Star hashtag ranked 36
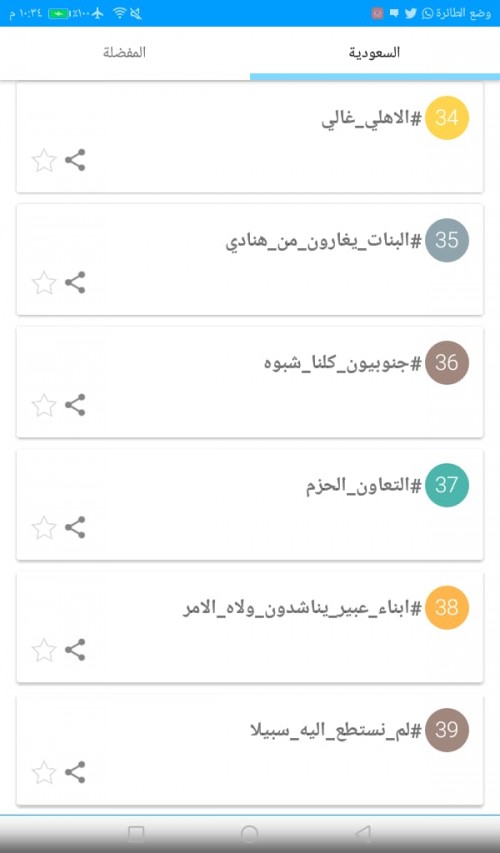The height and width of the screenshot is (853, 500). coord(44,405)
